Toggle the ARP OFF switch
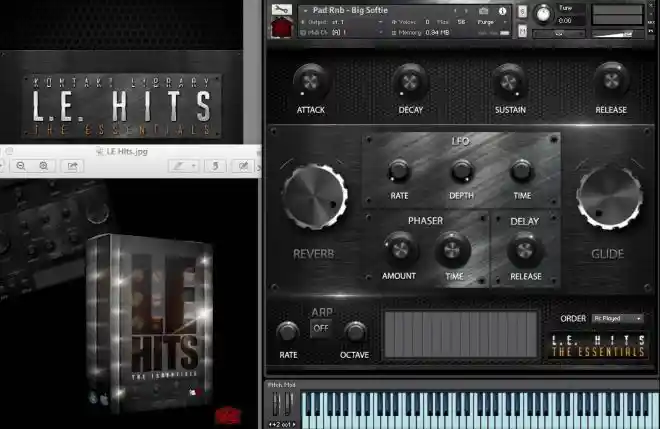660x429 pixels. point(321,328)
